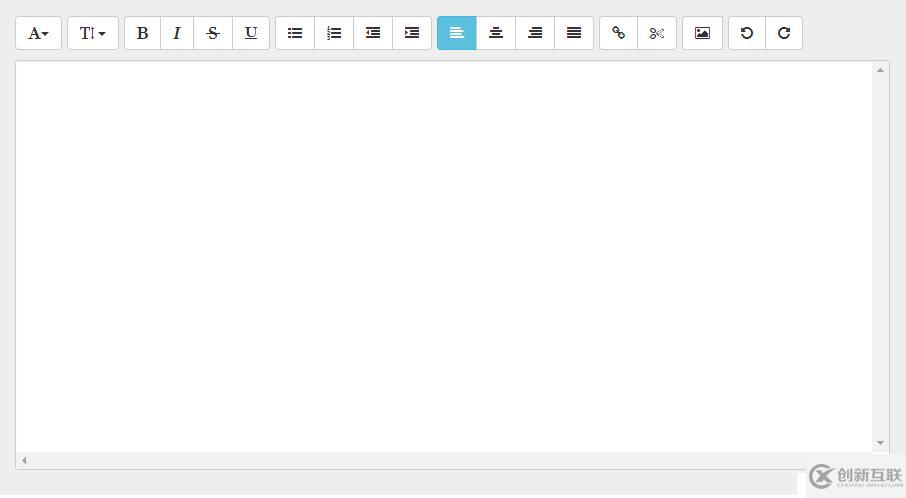906x498 pixels.
Task: Increase indent of the paragraph
Action: click(412, 34)
